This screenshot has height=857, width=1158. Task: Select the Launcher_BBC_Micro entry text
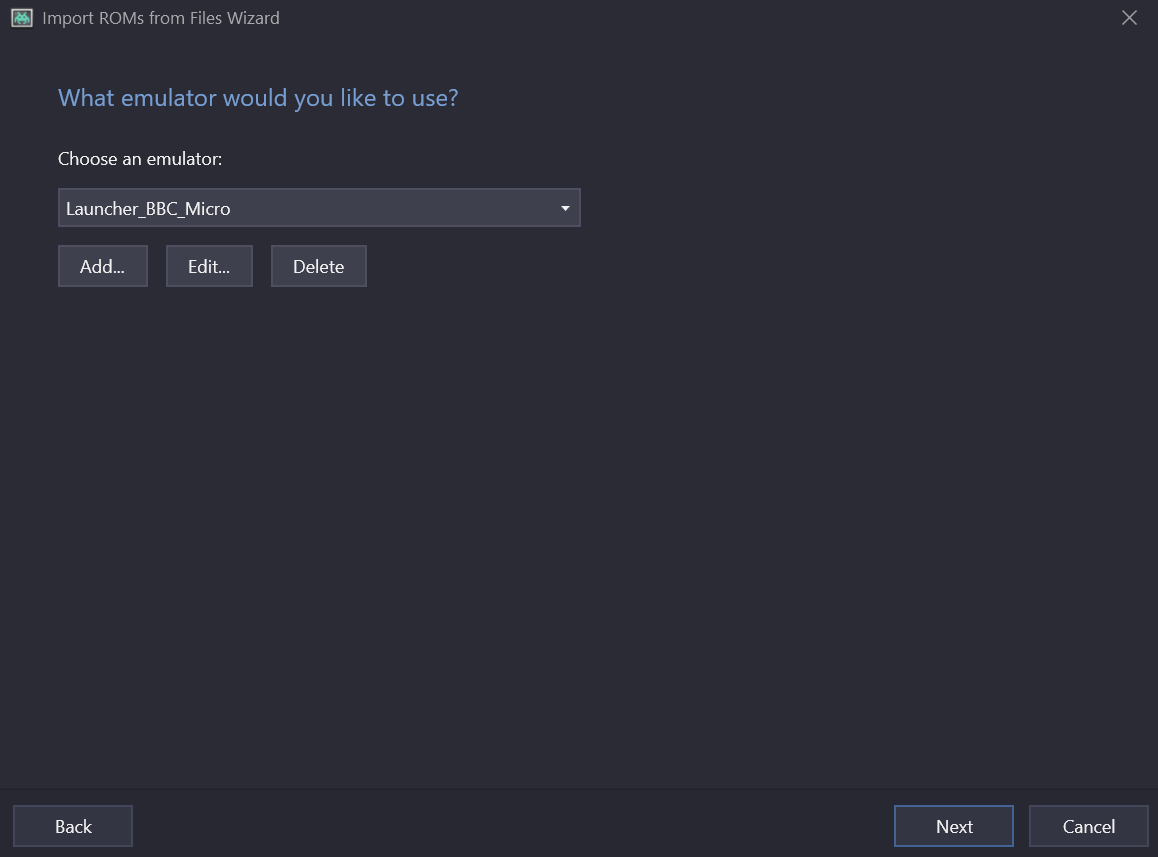[148, 209]
